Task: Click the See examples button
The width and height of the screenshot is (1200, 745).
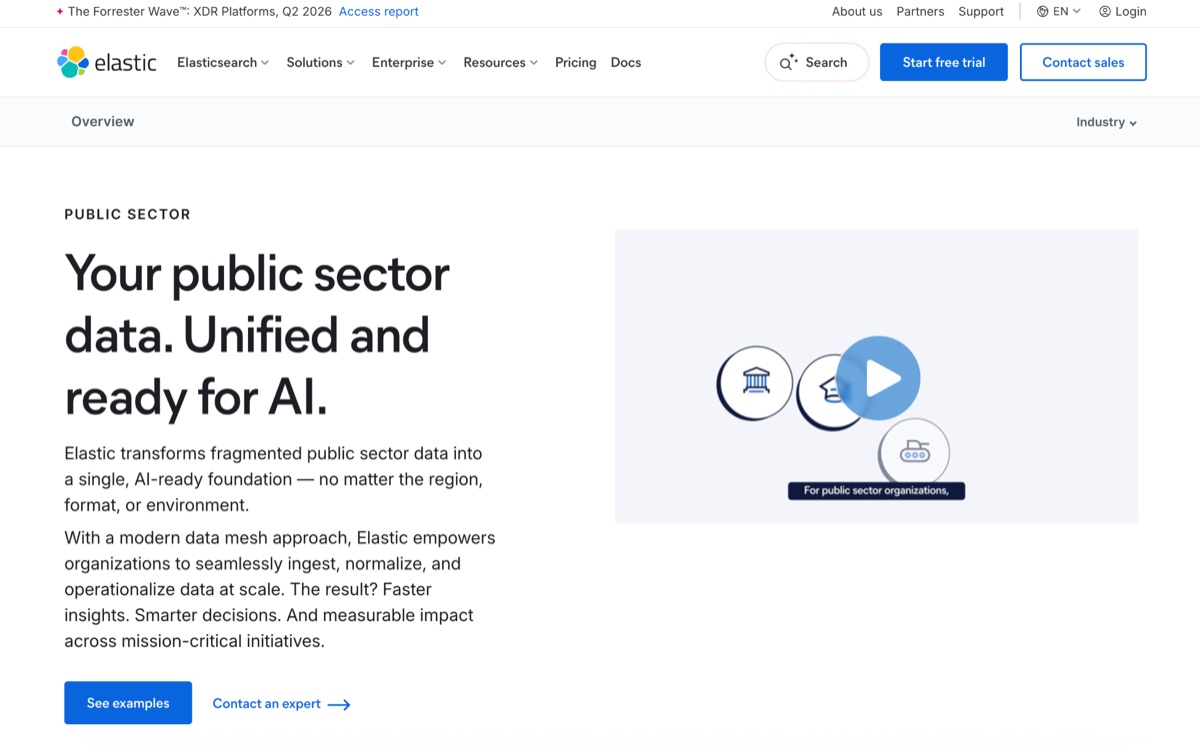Action: click(128, 703)
